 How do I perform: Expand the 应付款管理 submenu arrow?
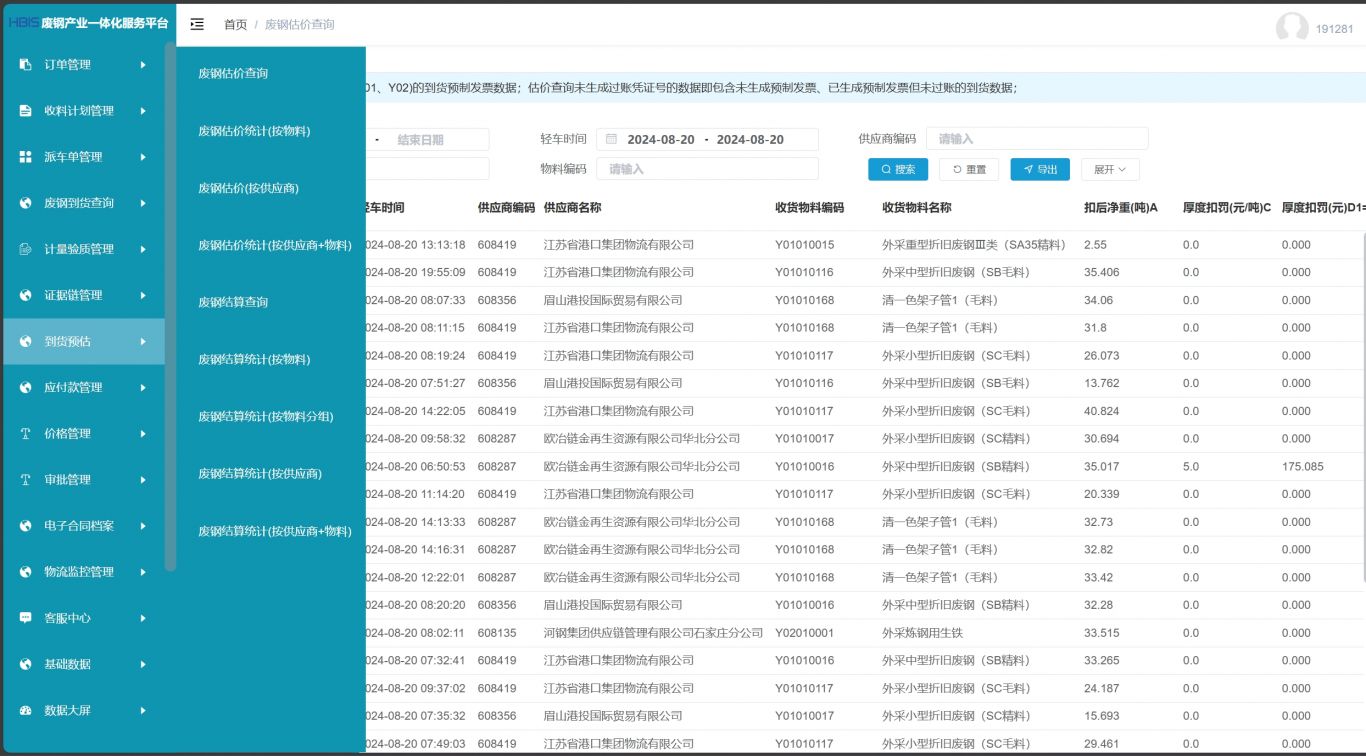tap(143, 388)
